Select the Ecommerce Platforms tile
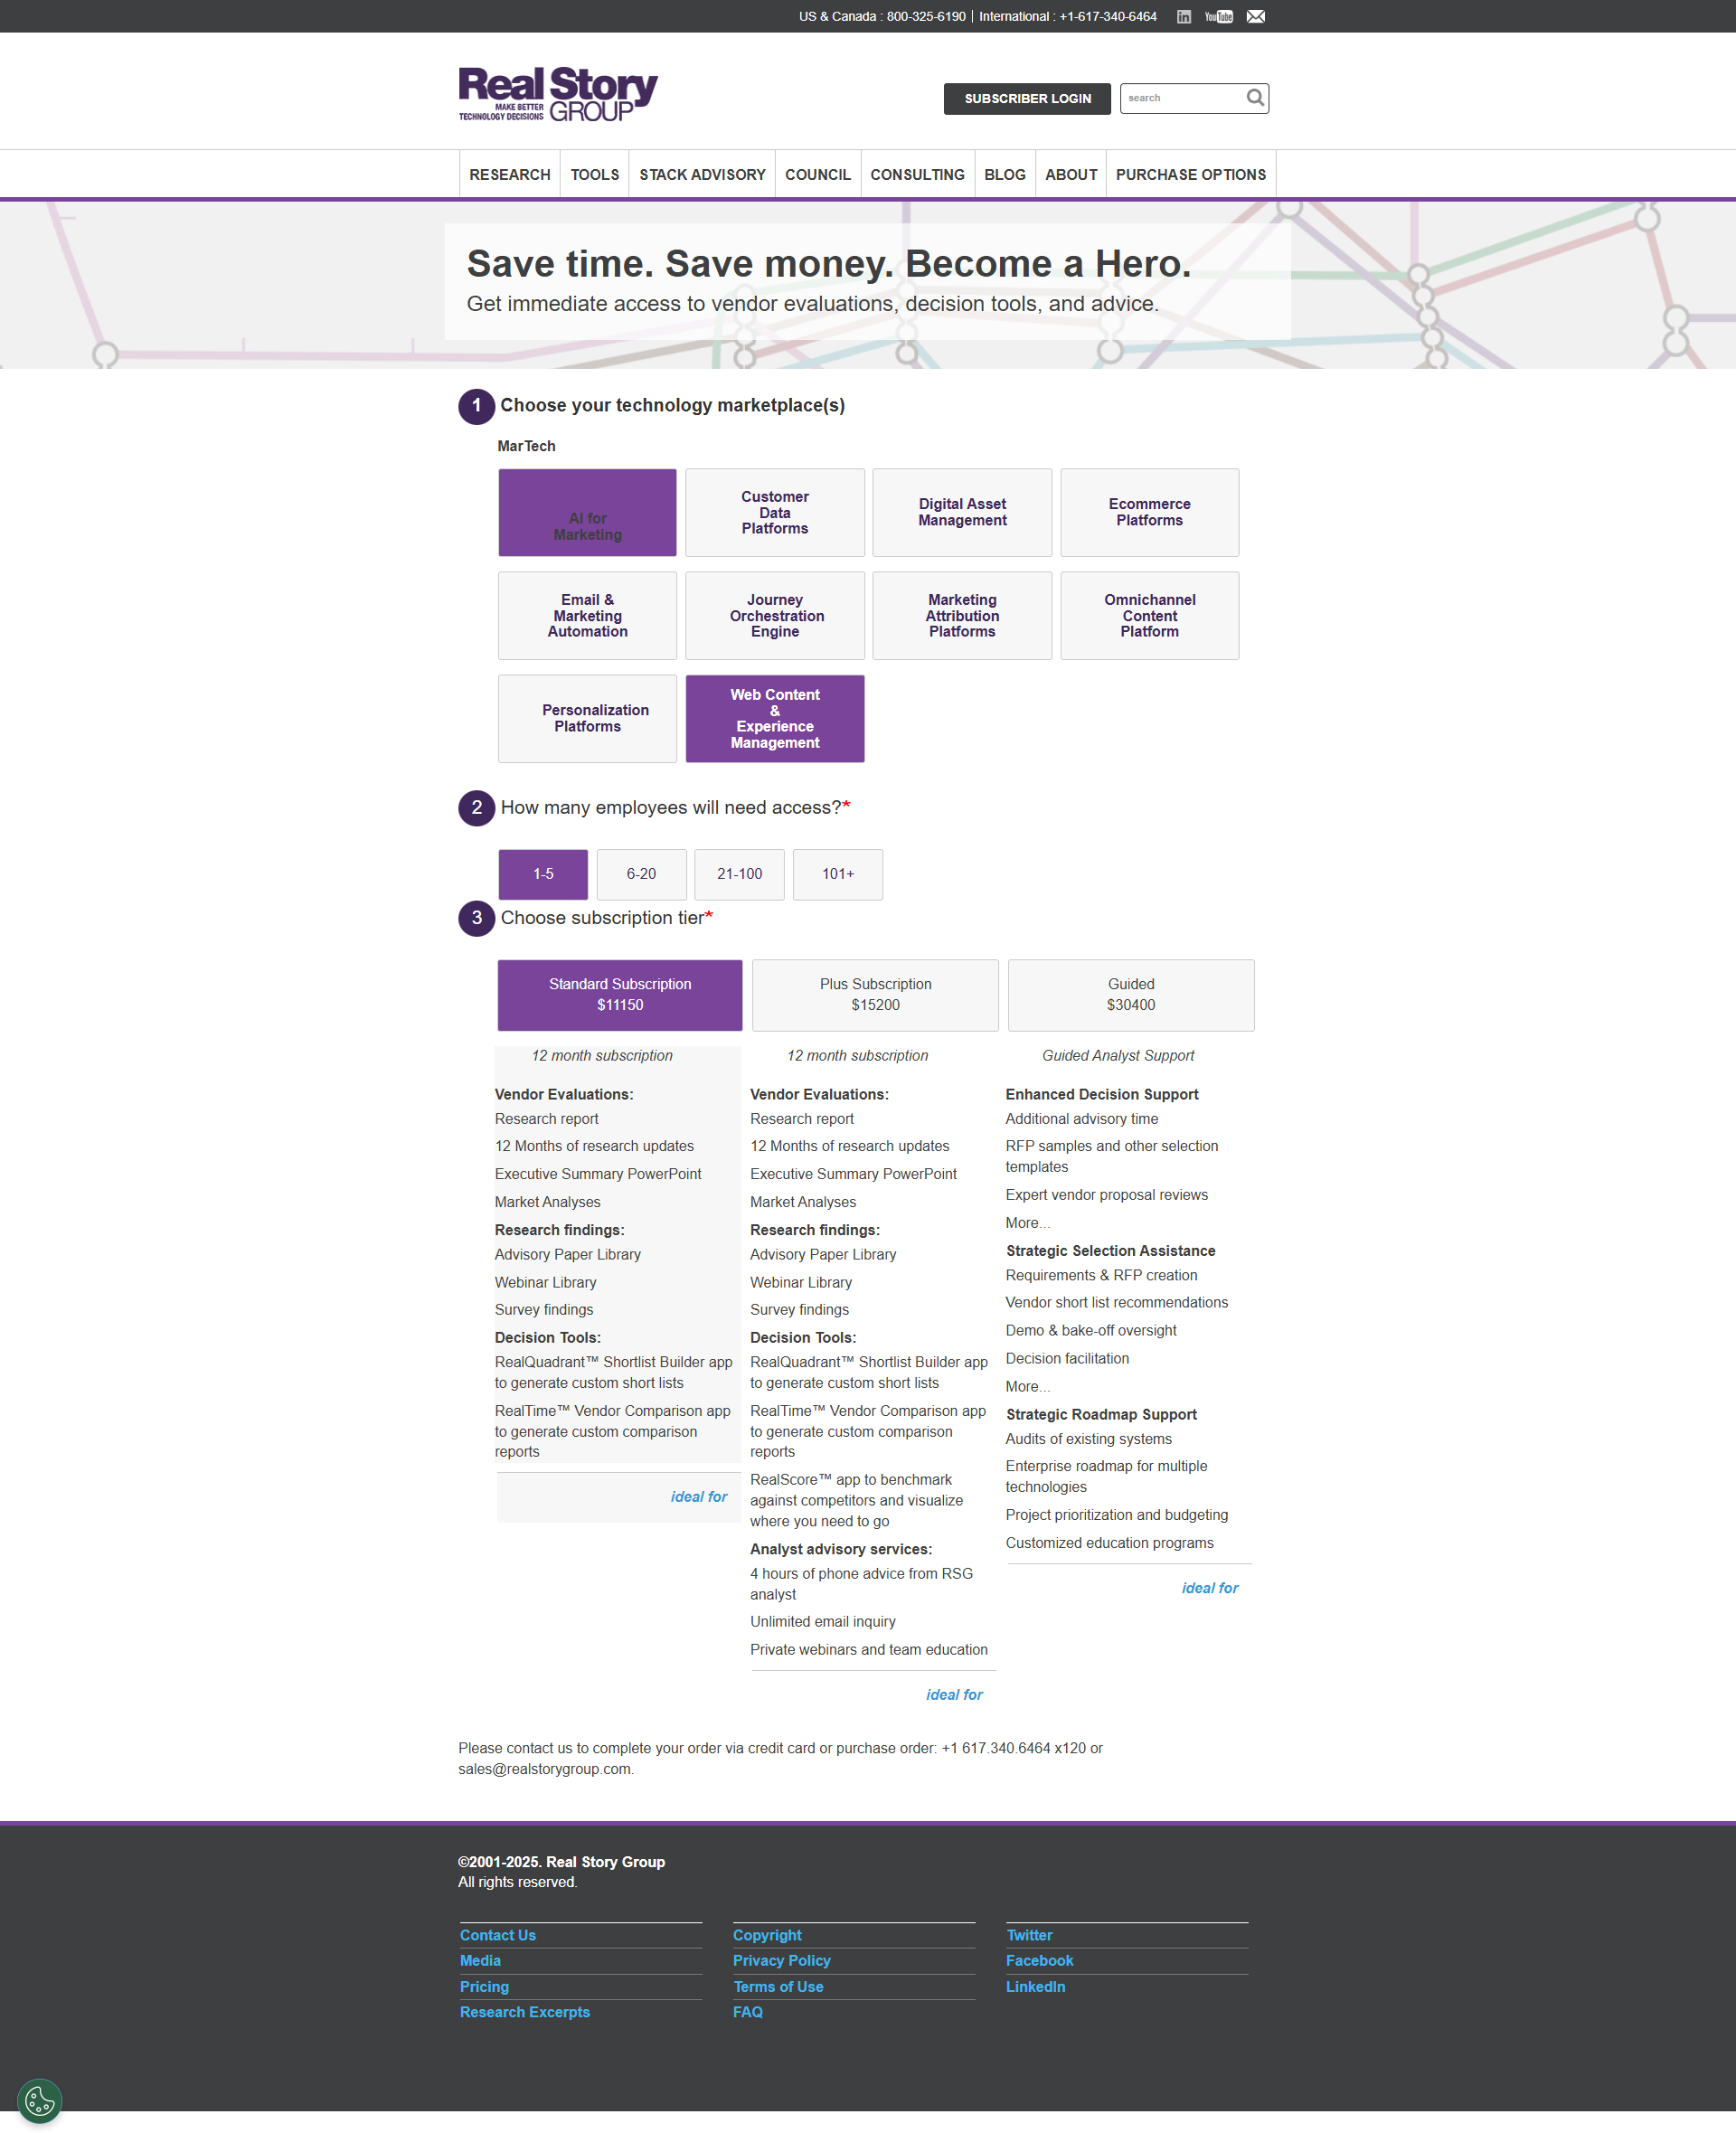The height and width of the screenshot is (2133, 1736). (1149, 512)
